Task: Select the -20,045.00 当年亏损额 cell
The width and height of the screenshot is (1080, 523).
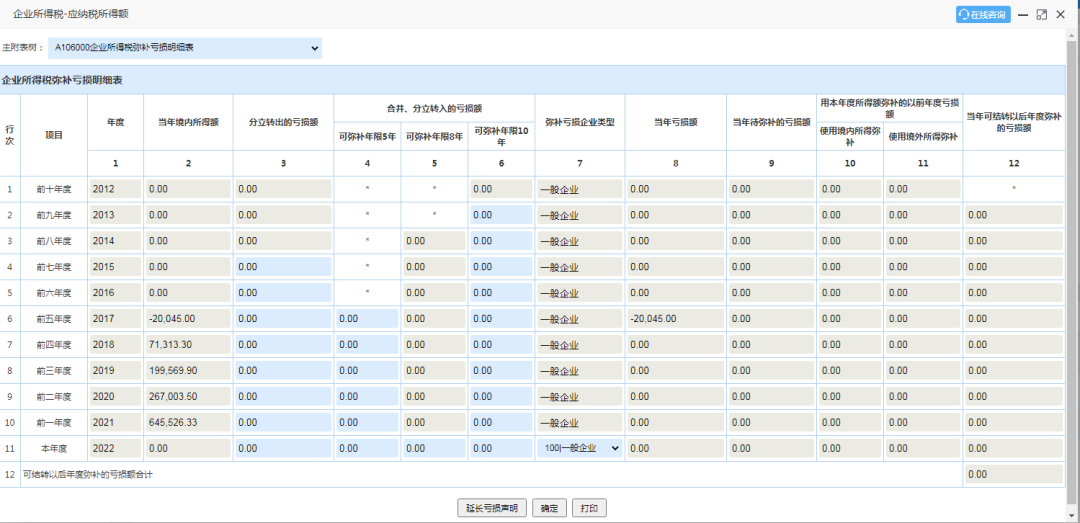Action: [675, 319]
